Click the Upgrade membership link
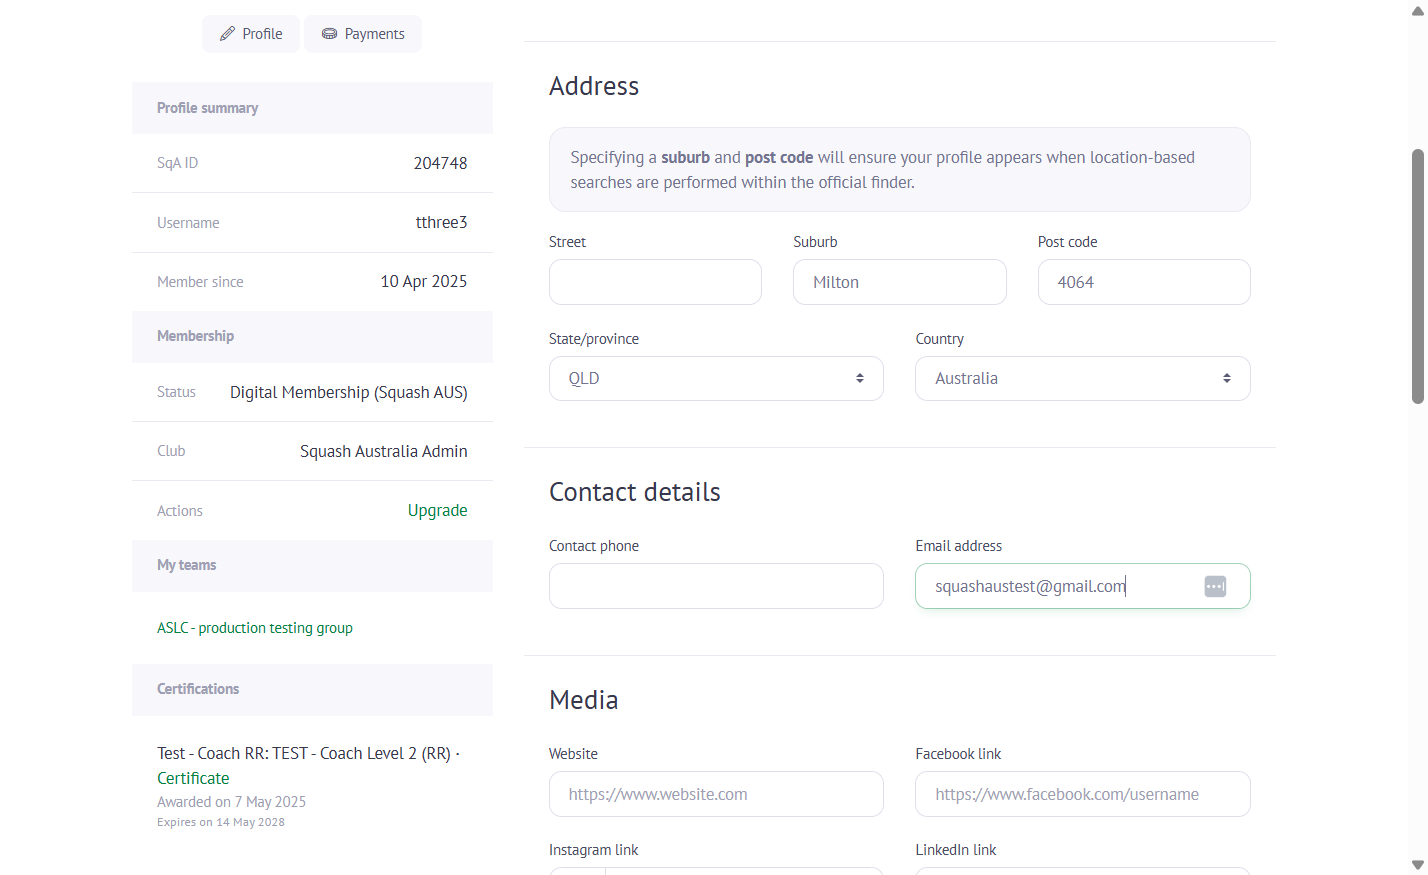The image size is (1428, 875). (x=437, y=510)
